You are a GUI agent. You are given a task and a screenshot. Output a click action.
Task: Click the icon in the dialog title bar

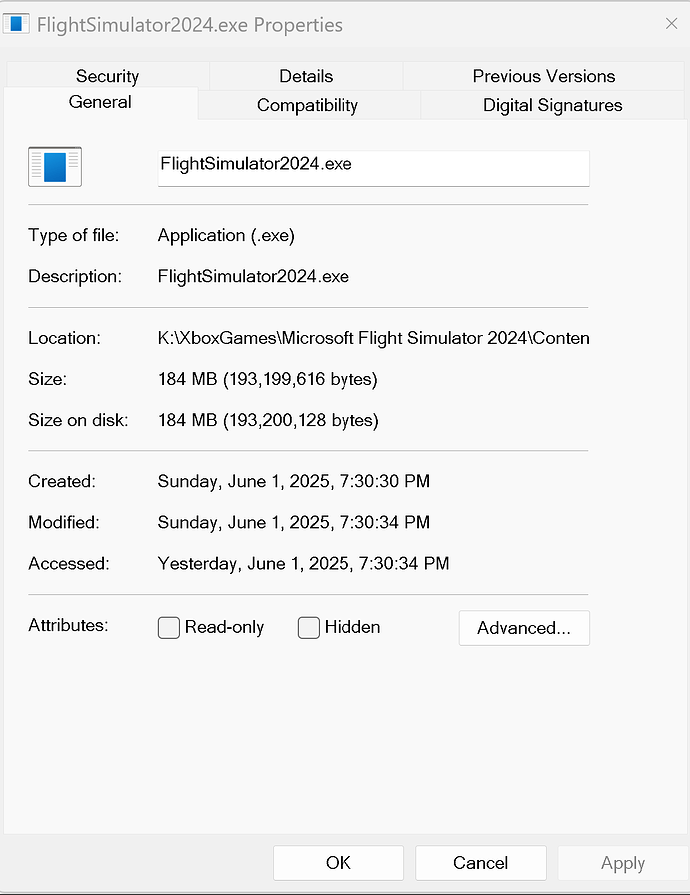pyautogui.click(x=16, y=22)
